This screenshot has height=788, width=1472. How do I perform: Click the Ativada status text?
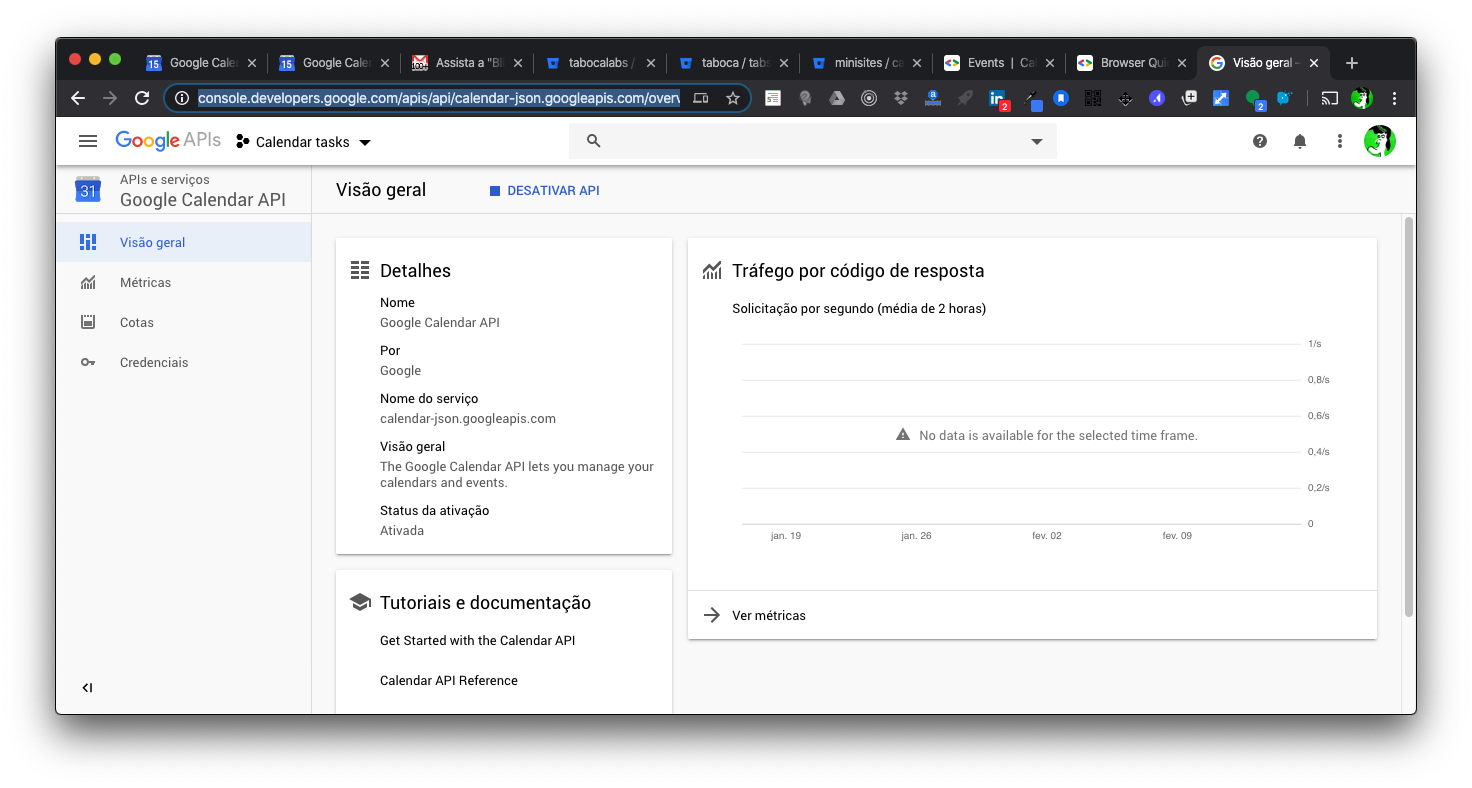click(x=402, y=531)
